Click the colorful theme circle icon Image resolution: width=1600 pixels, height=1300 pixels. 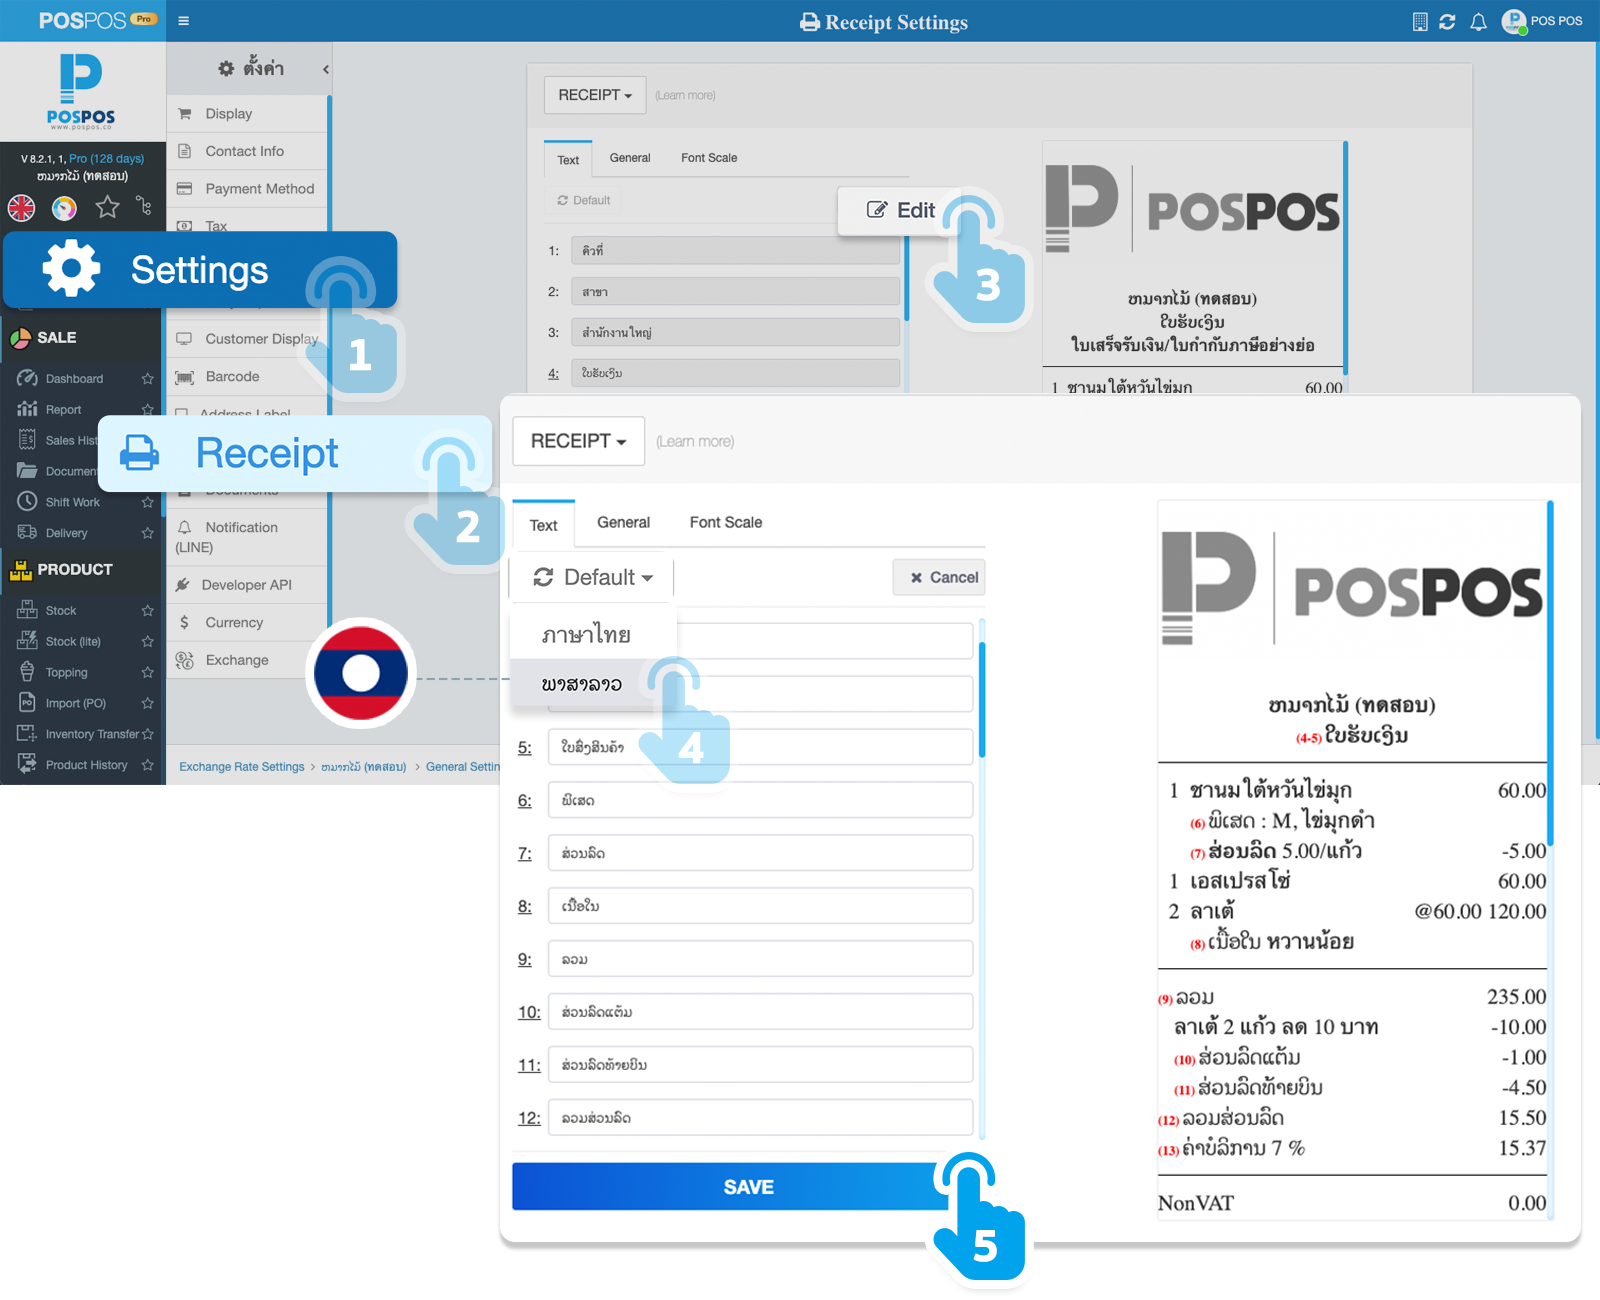click(64, 207)
